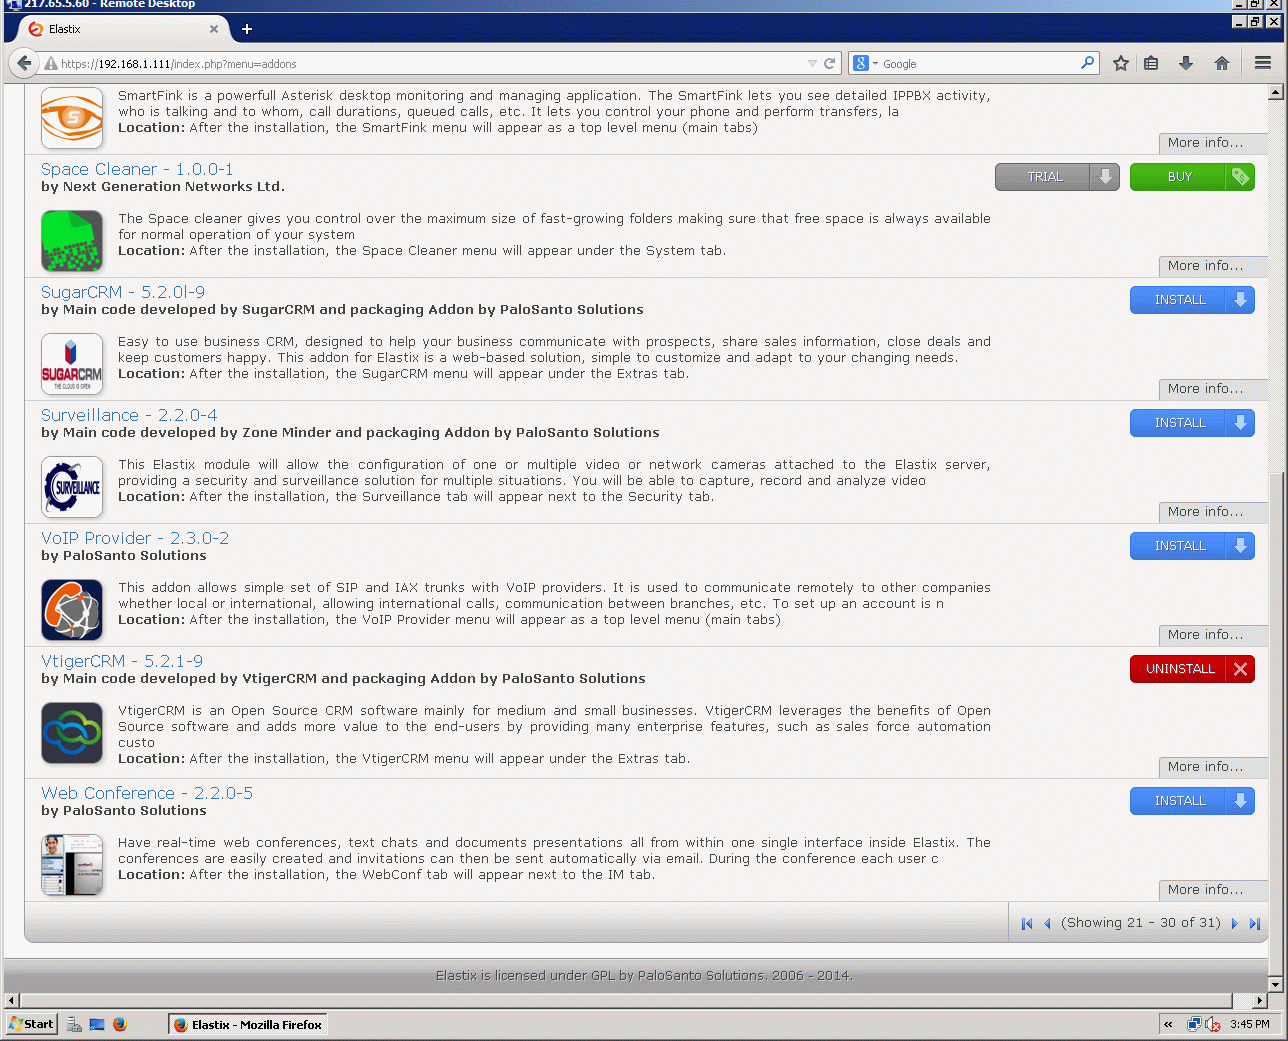The width and height of the screenshot is (1288, 1041).
Task: Click the SugarCRM logo icon
Action: coord(72,364)
